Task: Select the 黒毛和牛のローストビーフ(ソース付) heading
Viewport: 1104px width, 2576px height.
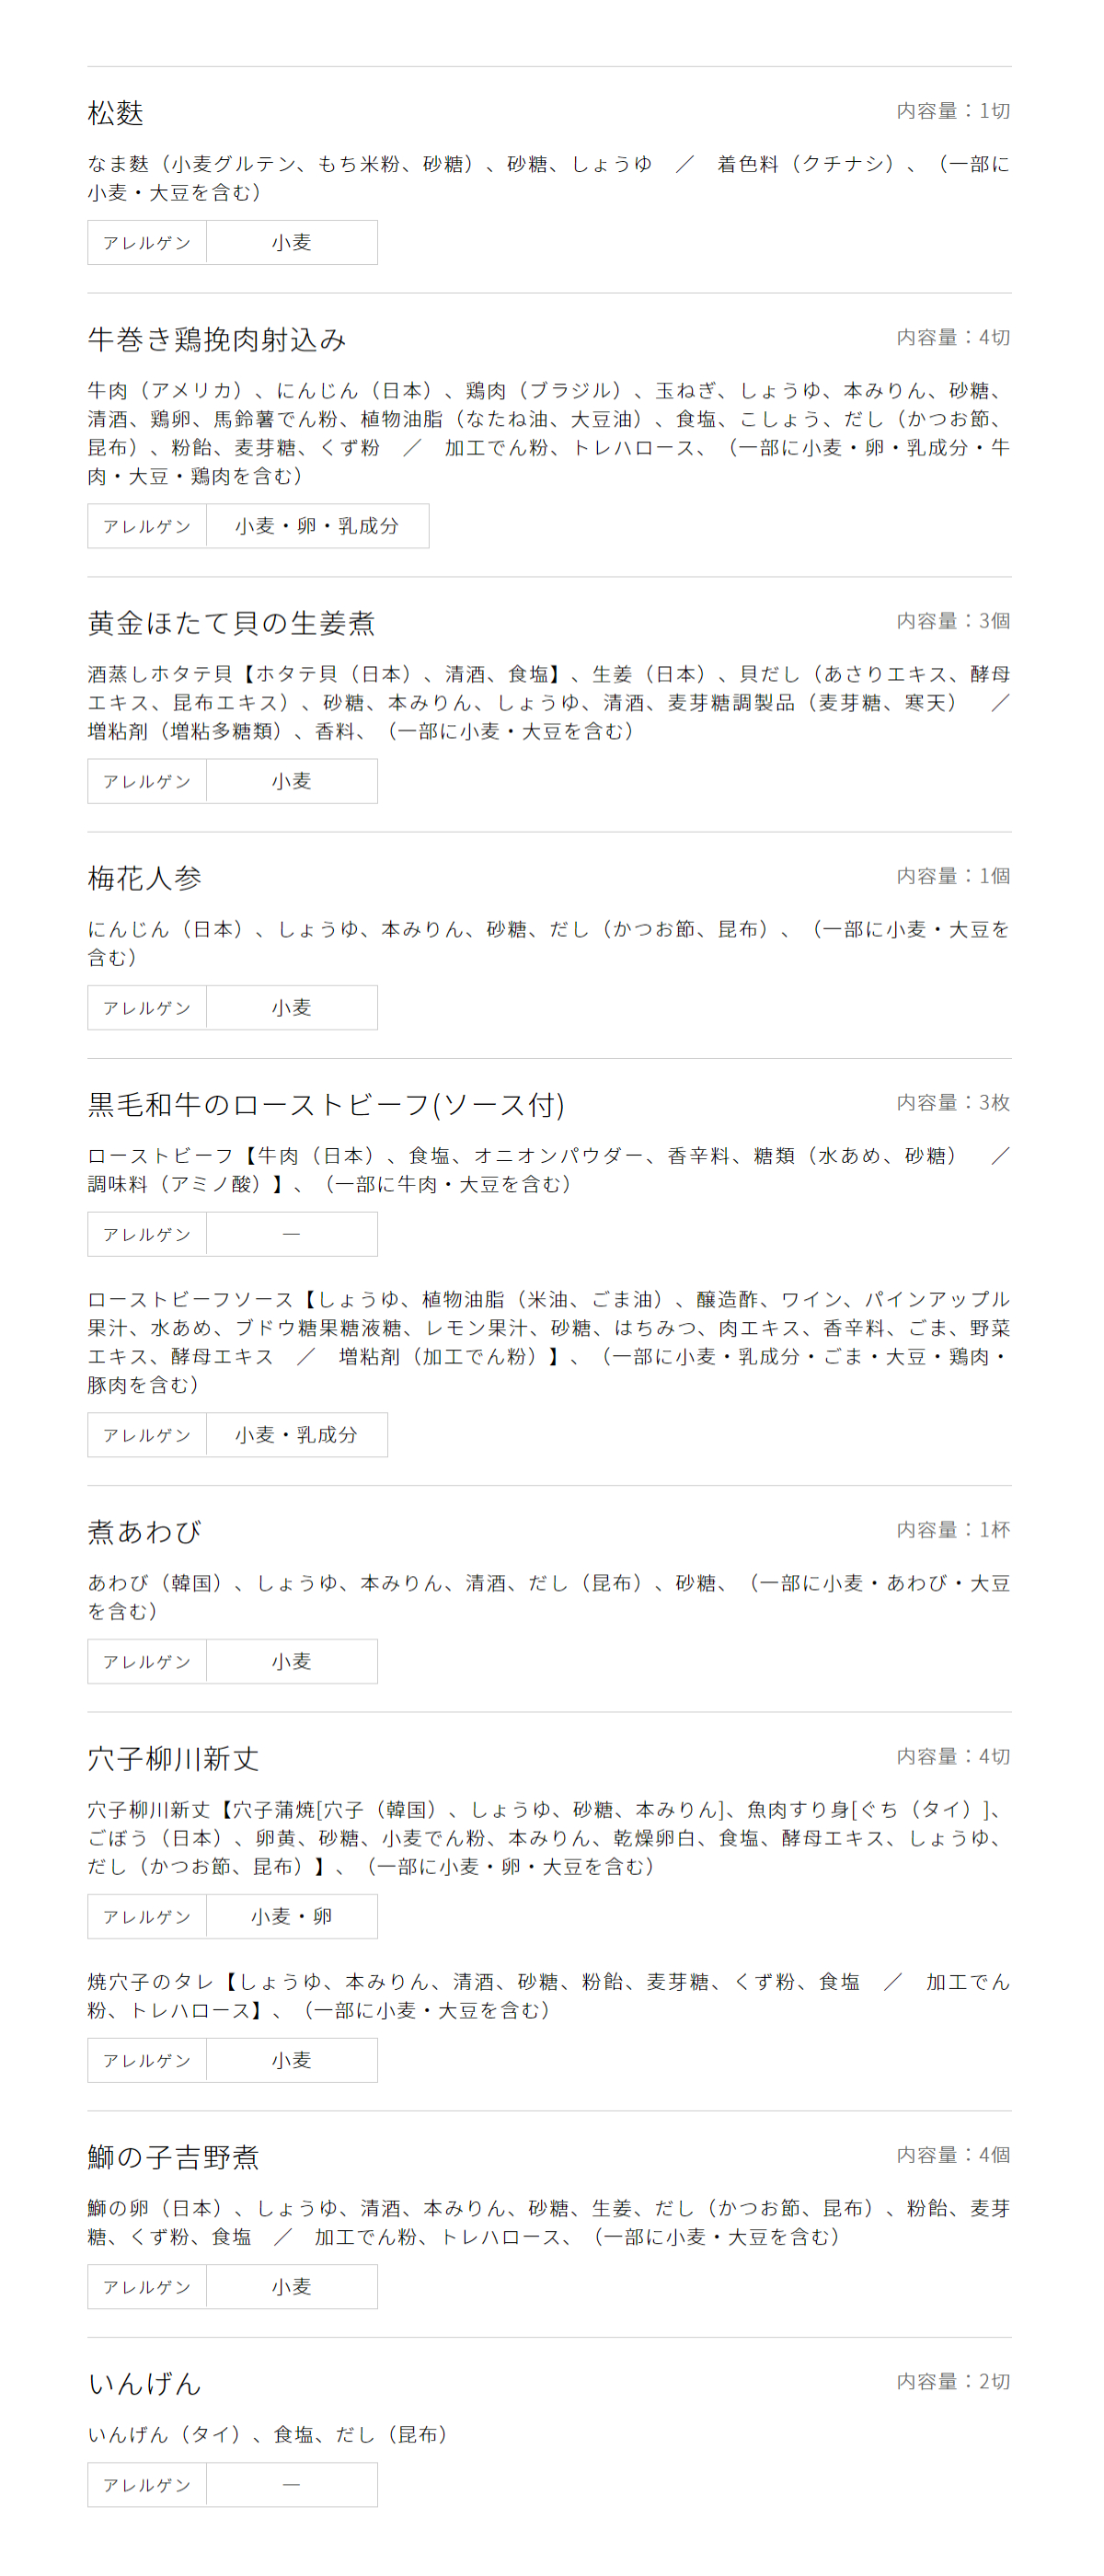Action: point(326,1105)
